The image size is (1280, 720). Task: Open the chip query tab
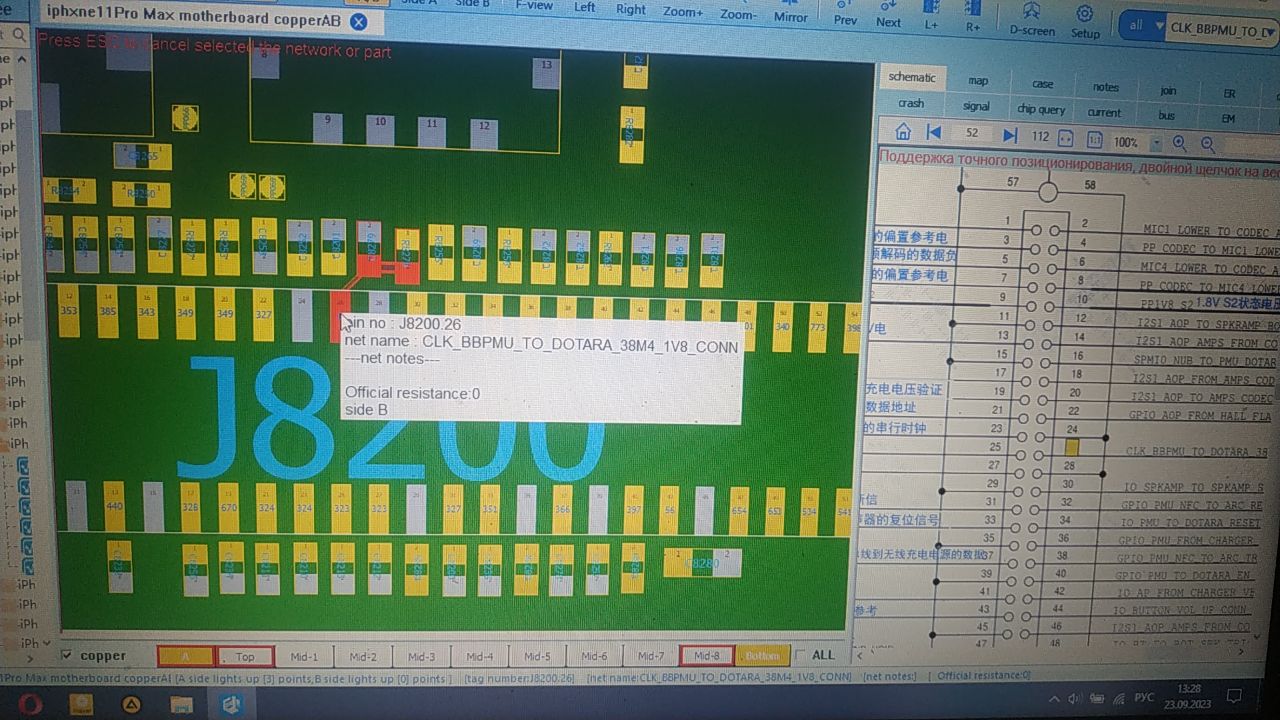click(1041, 109)
